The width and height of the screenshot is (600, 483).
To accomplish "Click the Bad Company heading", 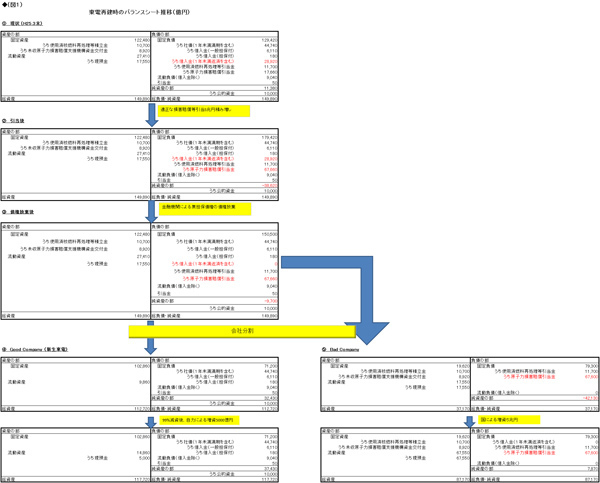I will tap(340, 349).
